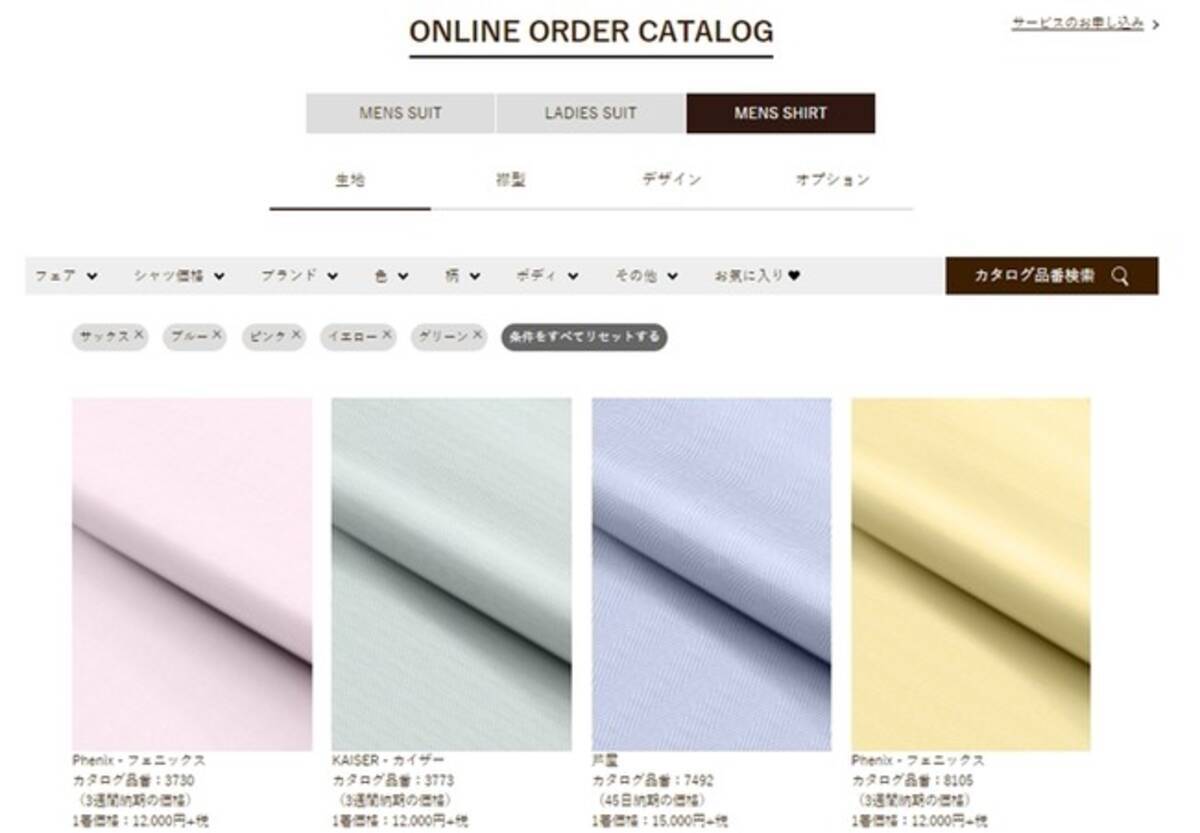Viewport: 1200px width, 833px height.
Task: Switch to the LADIES SUIT tab
Action: point(590,113)
